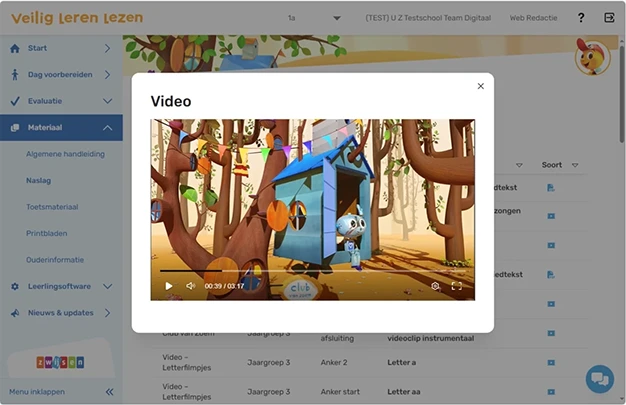Click video icon in Letter a row

point(551,363)
